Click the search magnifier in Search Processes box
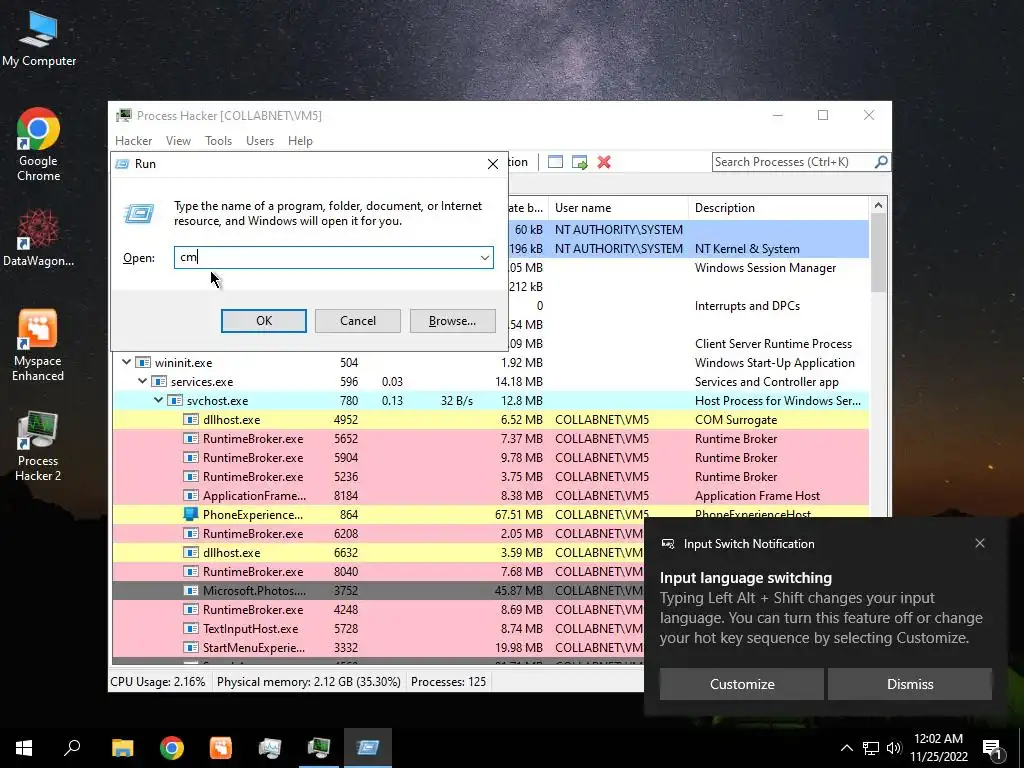1024x768 pixels. click(x=880, y=161)
